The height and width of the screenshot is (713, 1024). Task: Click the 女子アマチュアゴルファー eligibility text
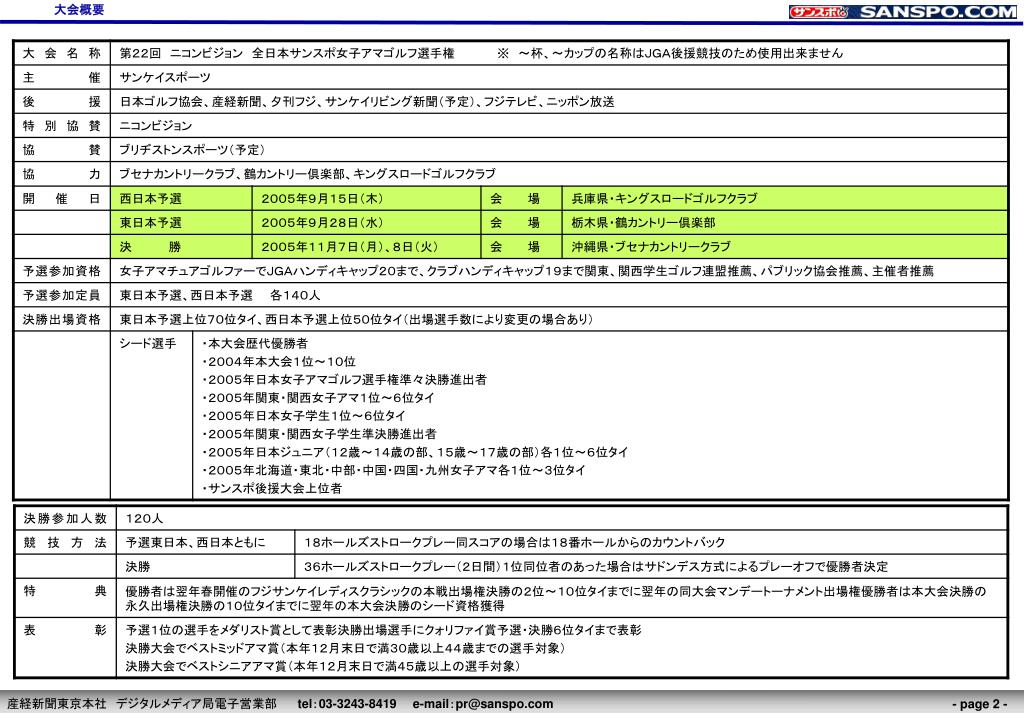tap(526, 271)
